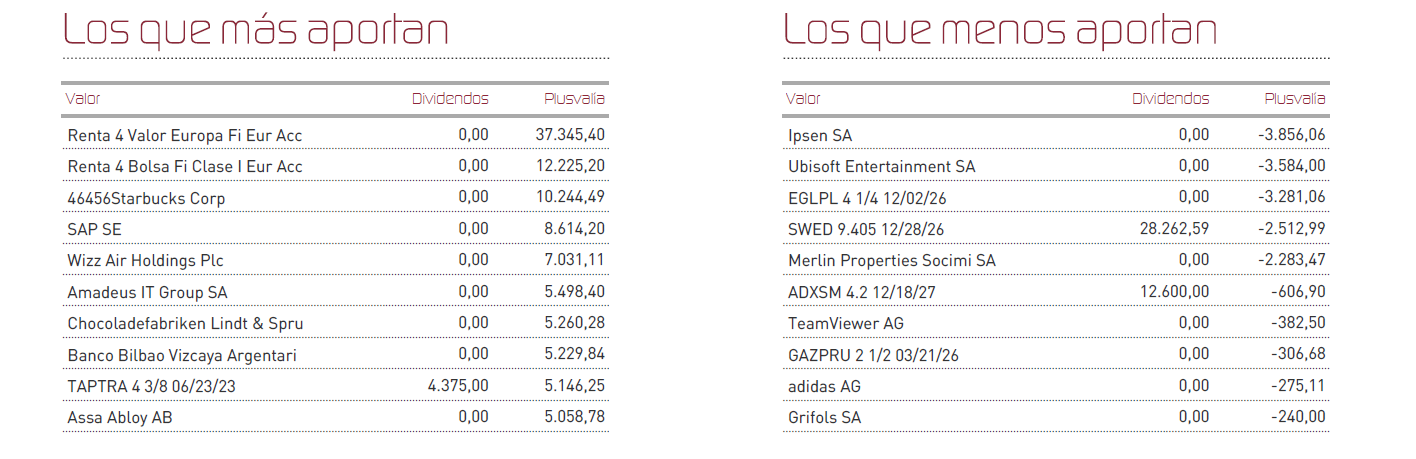The width and height of the screenshot is (1416, 459).
Task: Click the Dividendos header in the right table
Action: [1170, 99]
